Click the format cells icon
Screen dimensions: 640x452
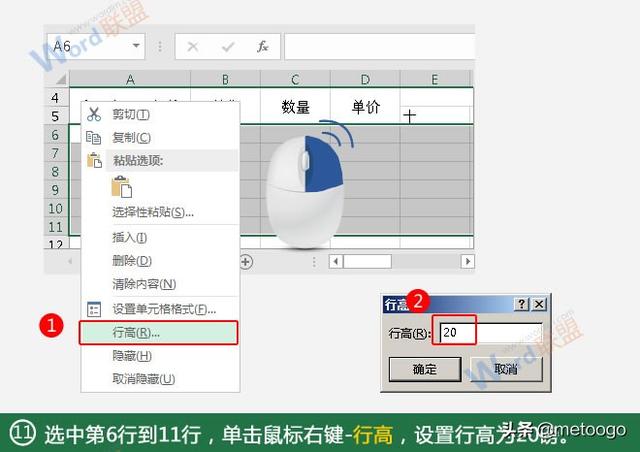pyautogui.click(x=94, y=309)
